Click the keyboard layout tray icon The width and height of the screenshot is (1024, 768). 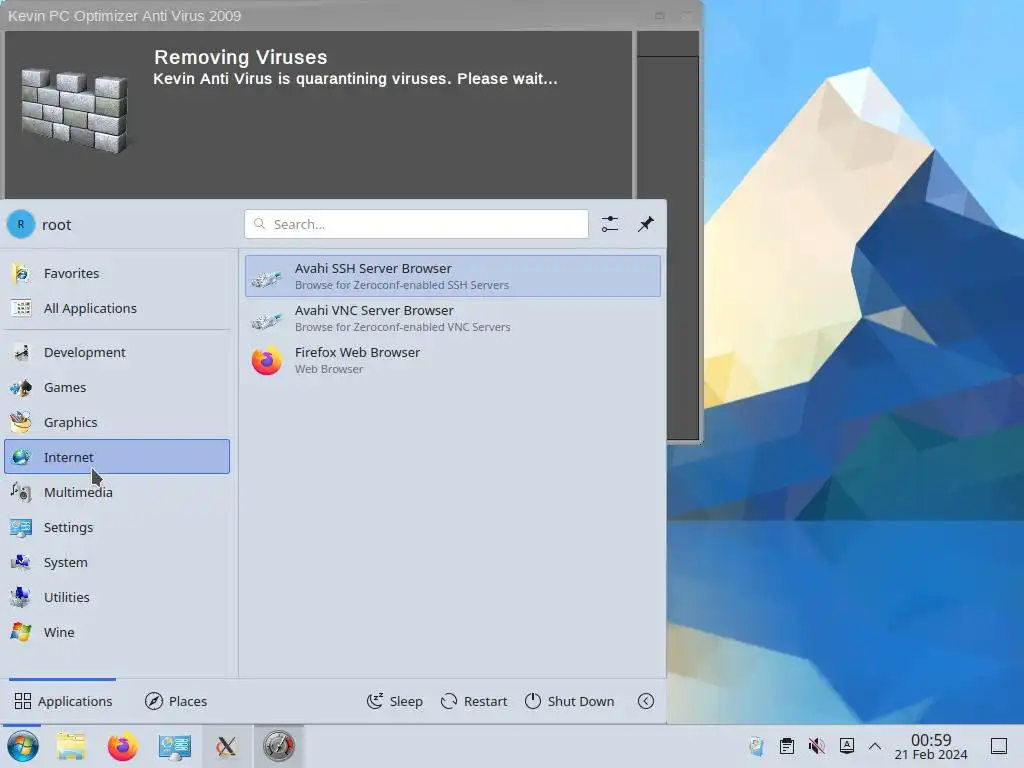pos(846,746)
